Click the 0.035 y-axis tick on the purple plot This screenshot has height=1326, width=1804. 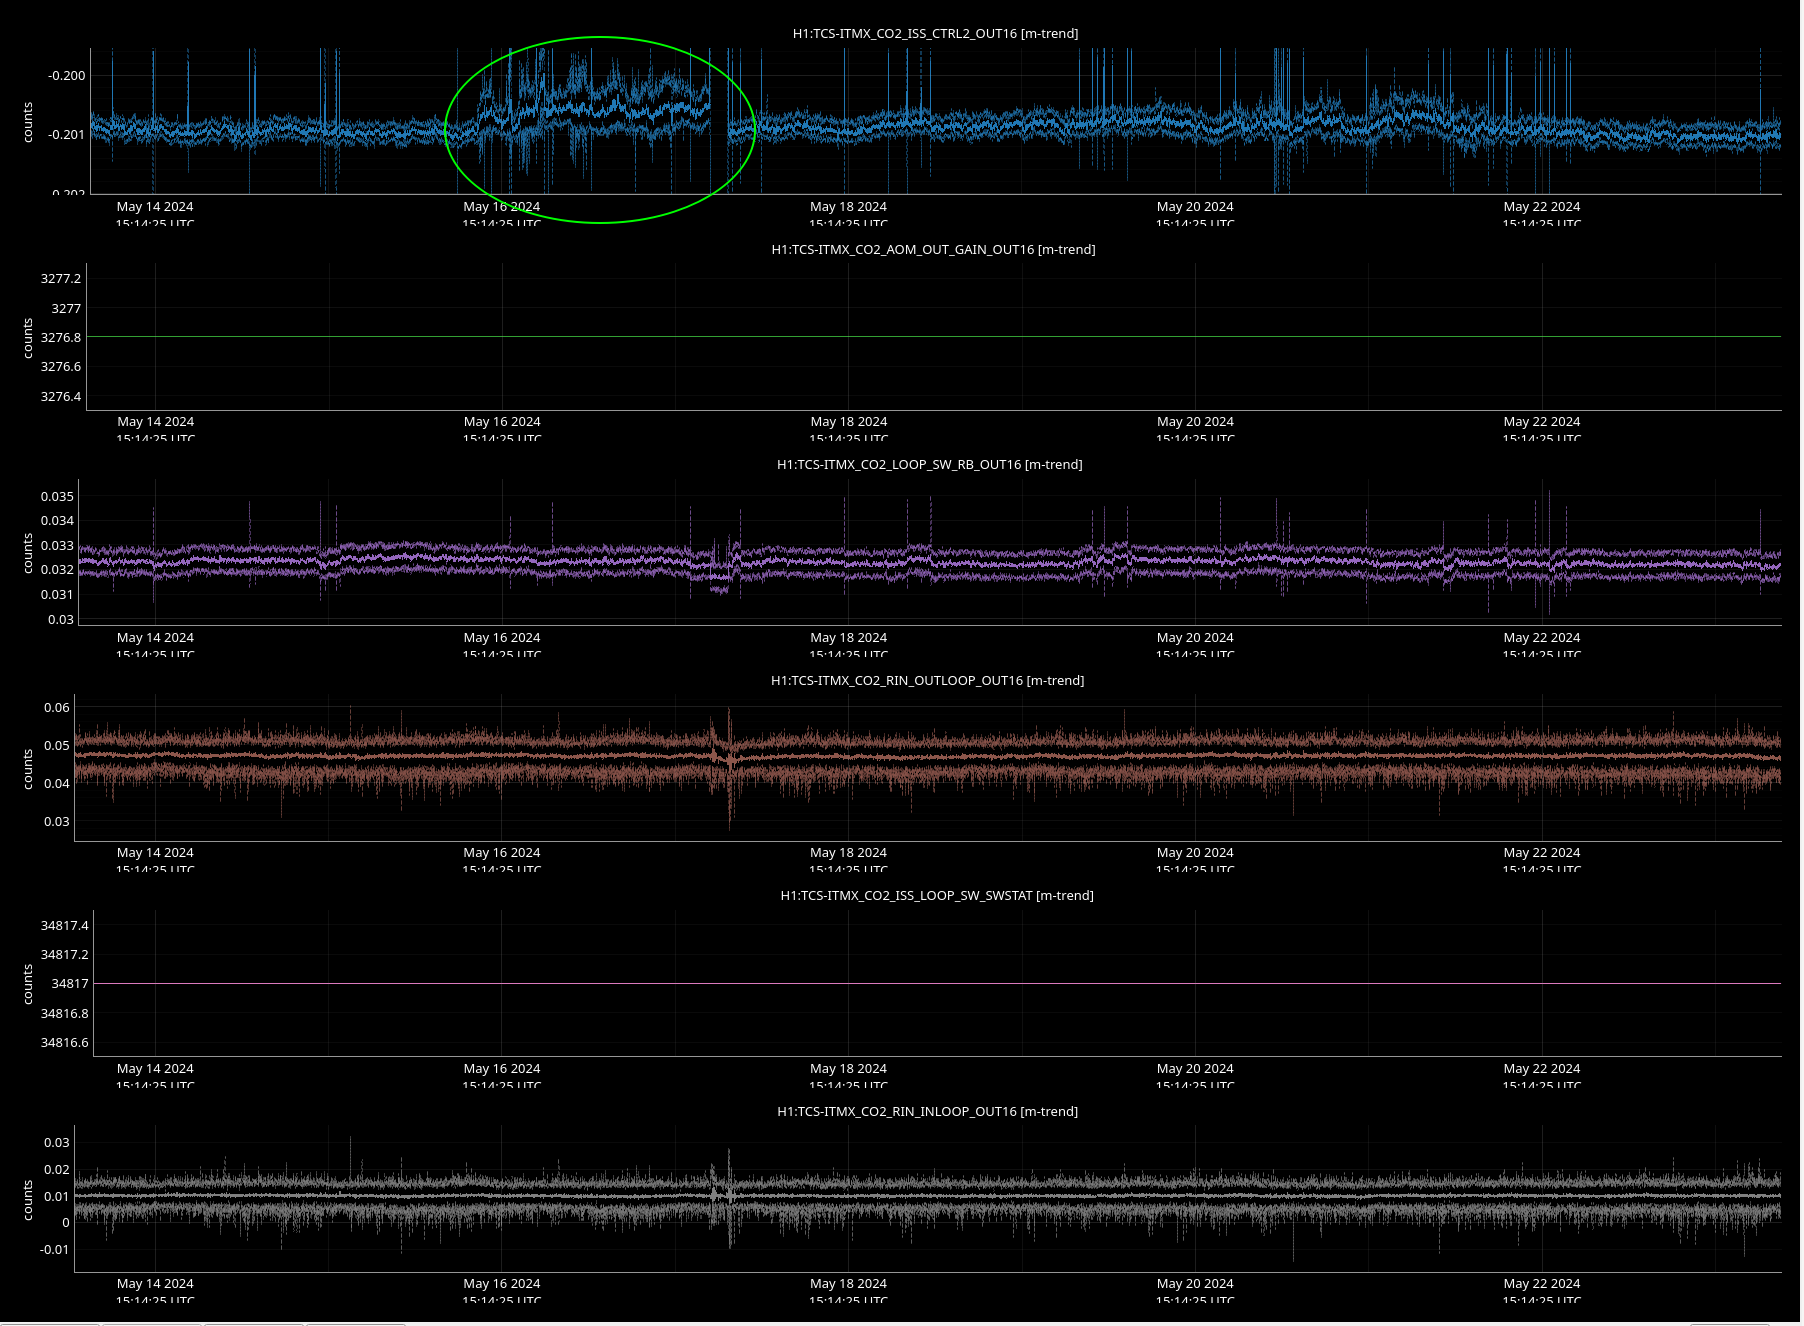pos(57,497)
